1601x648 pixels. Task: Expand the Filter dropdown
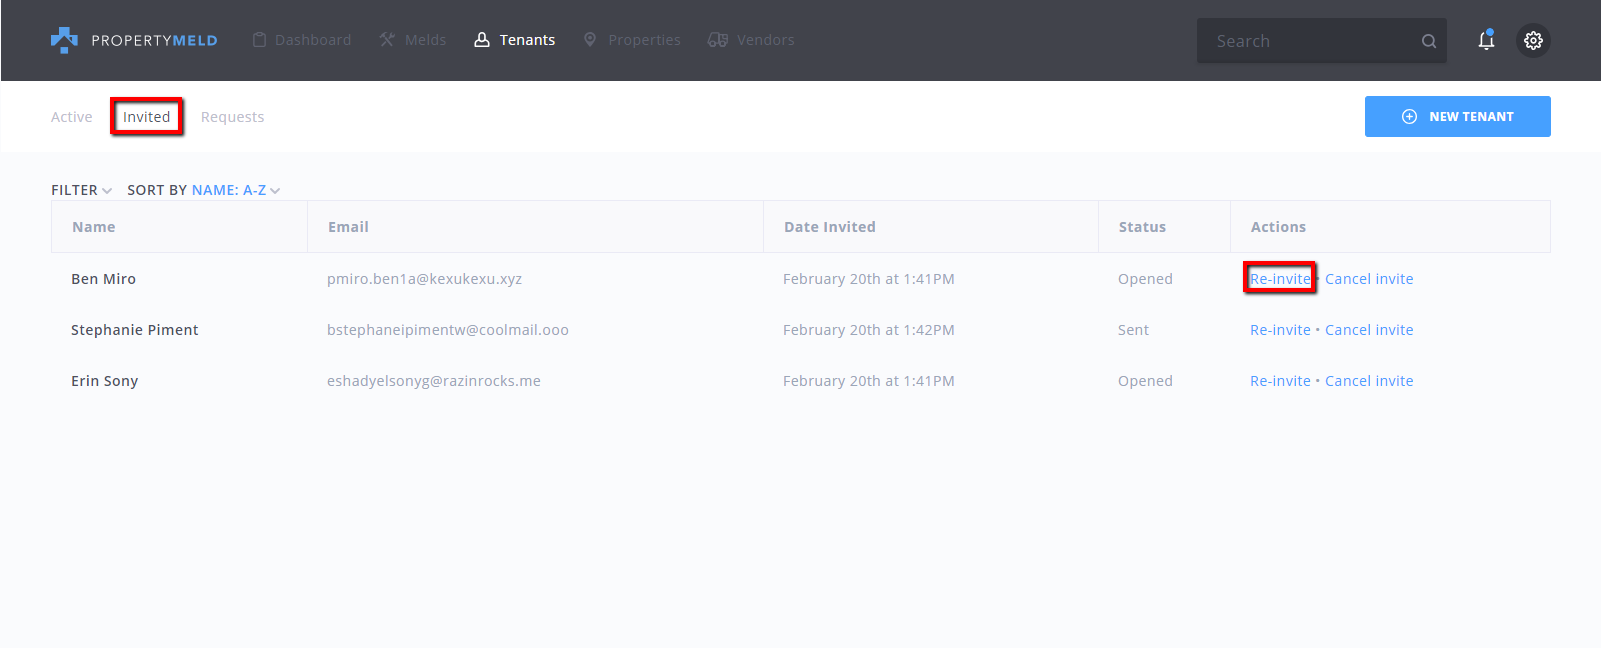tap(81, 190)
